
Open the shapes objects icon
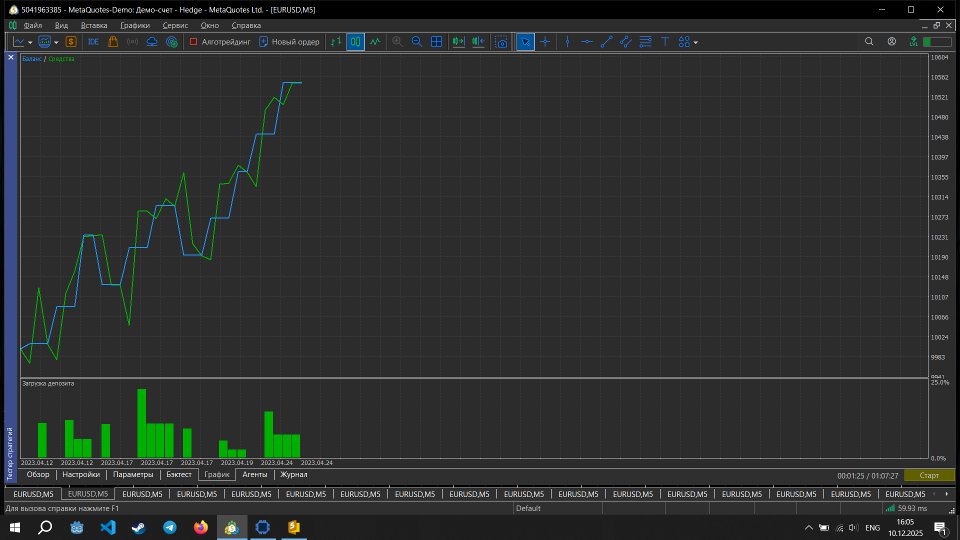pos(684,42)
